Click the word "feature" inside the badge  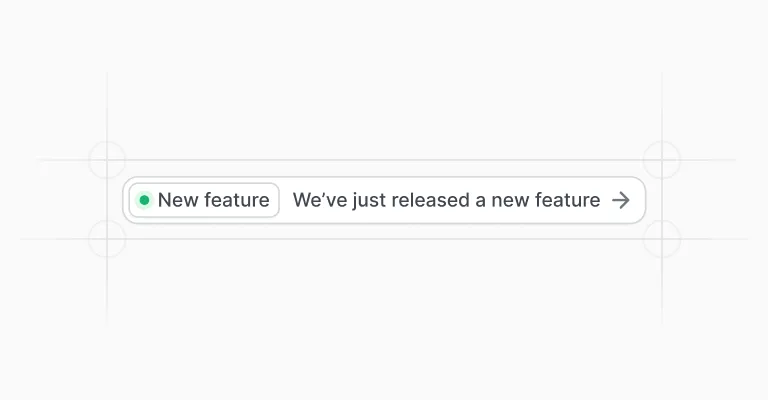tap(237, 200)
